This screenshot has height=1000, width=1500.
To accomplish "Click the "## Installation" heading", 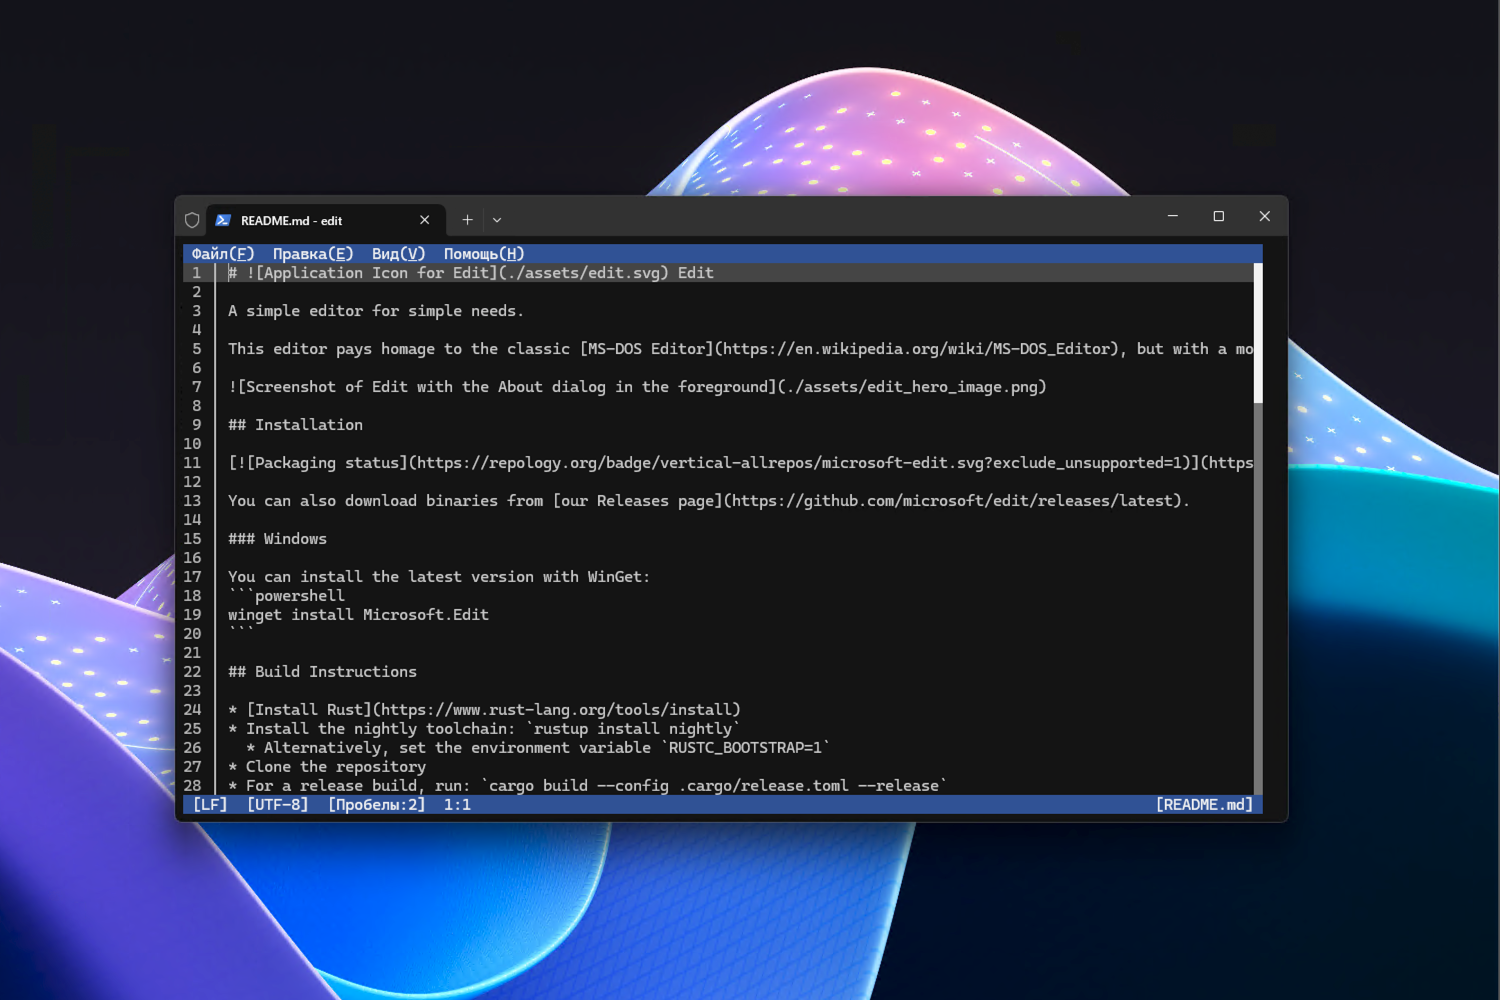I will pos(295,425).
